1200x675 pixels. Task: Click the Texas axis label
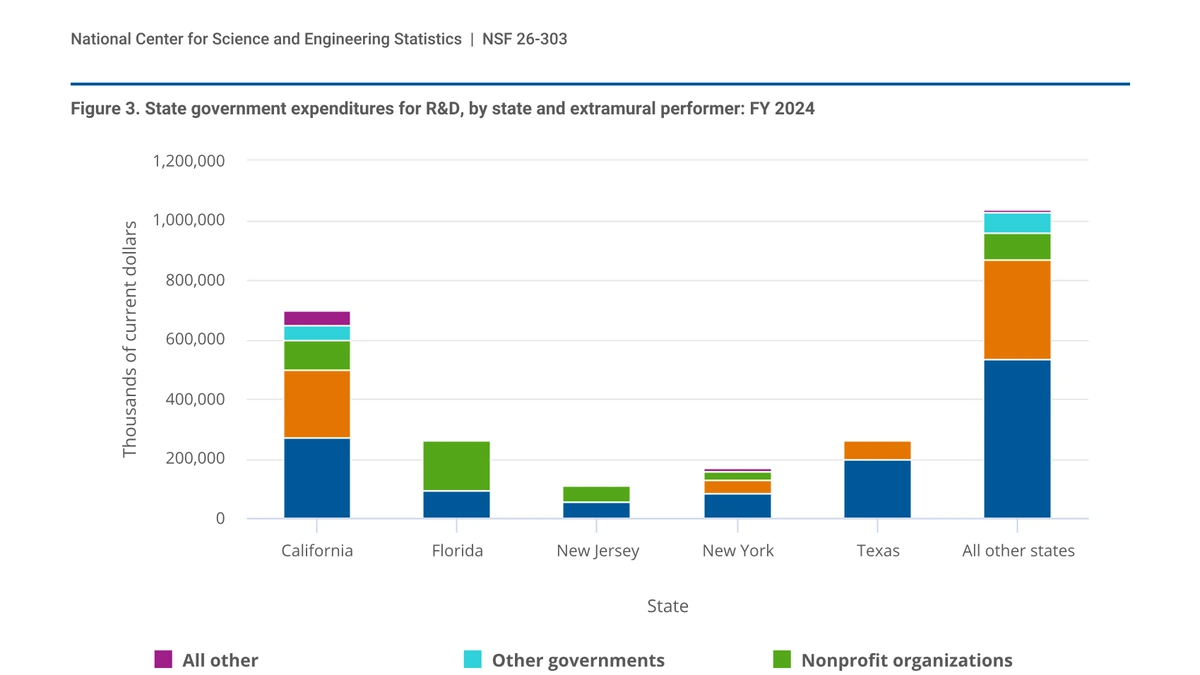coord(878,551)
